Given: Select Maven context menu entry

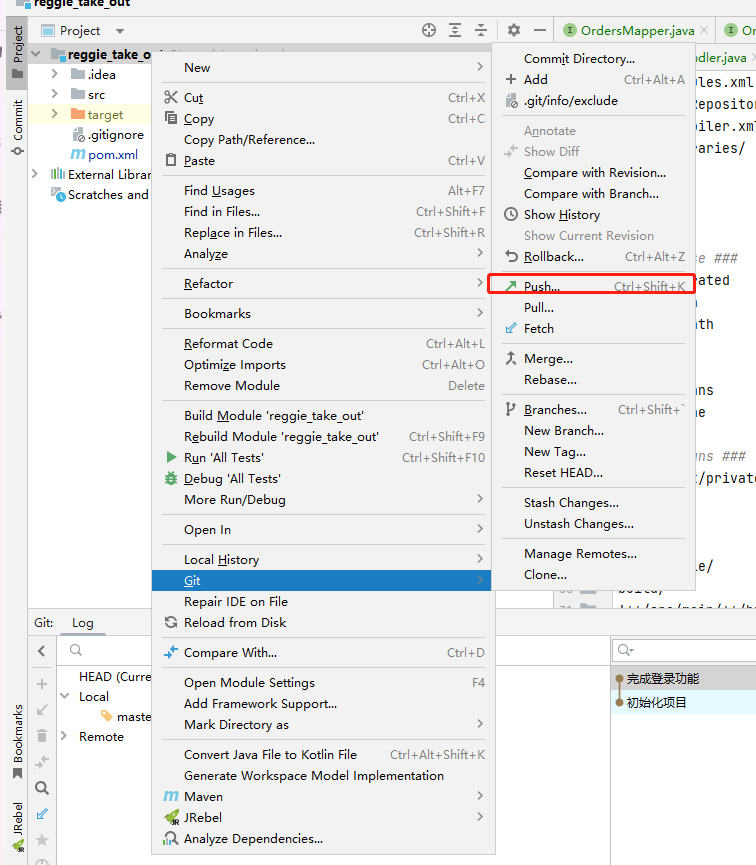Looking at the screenshot, I should click(x=323, y=797).
